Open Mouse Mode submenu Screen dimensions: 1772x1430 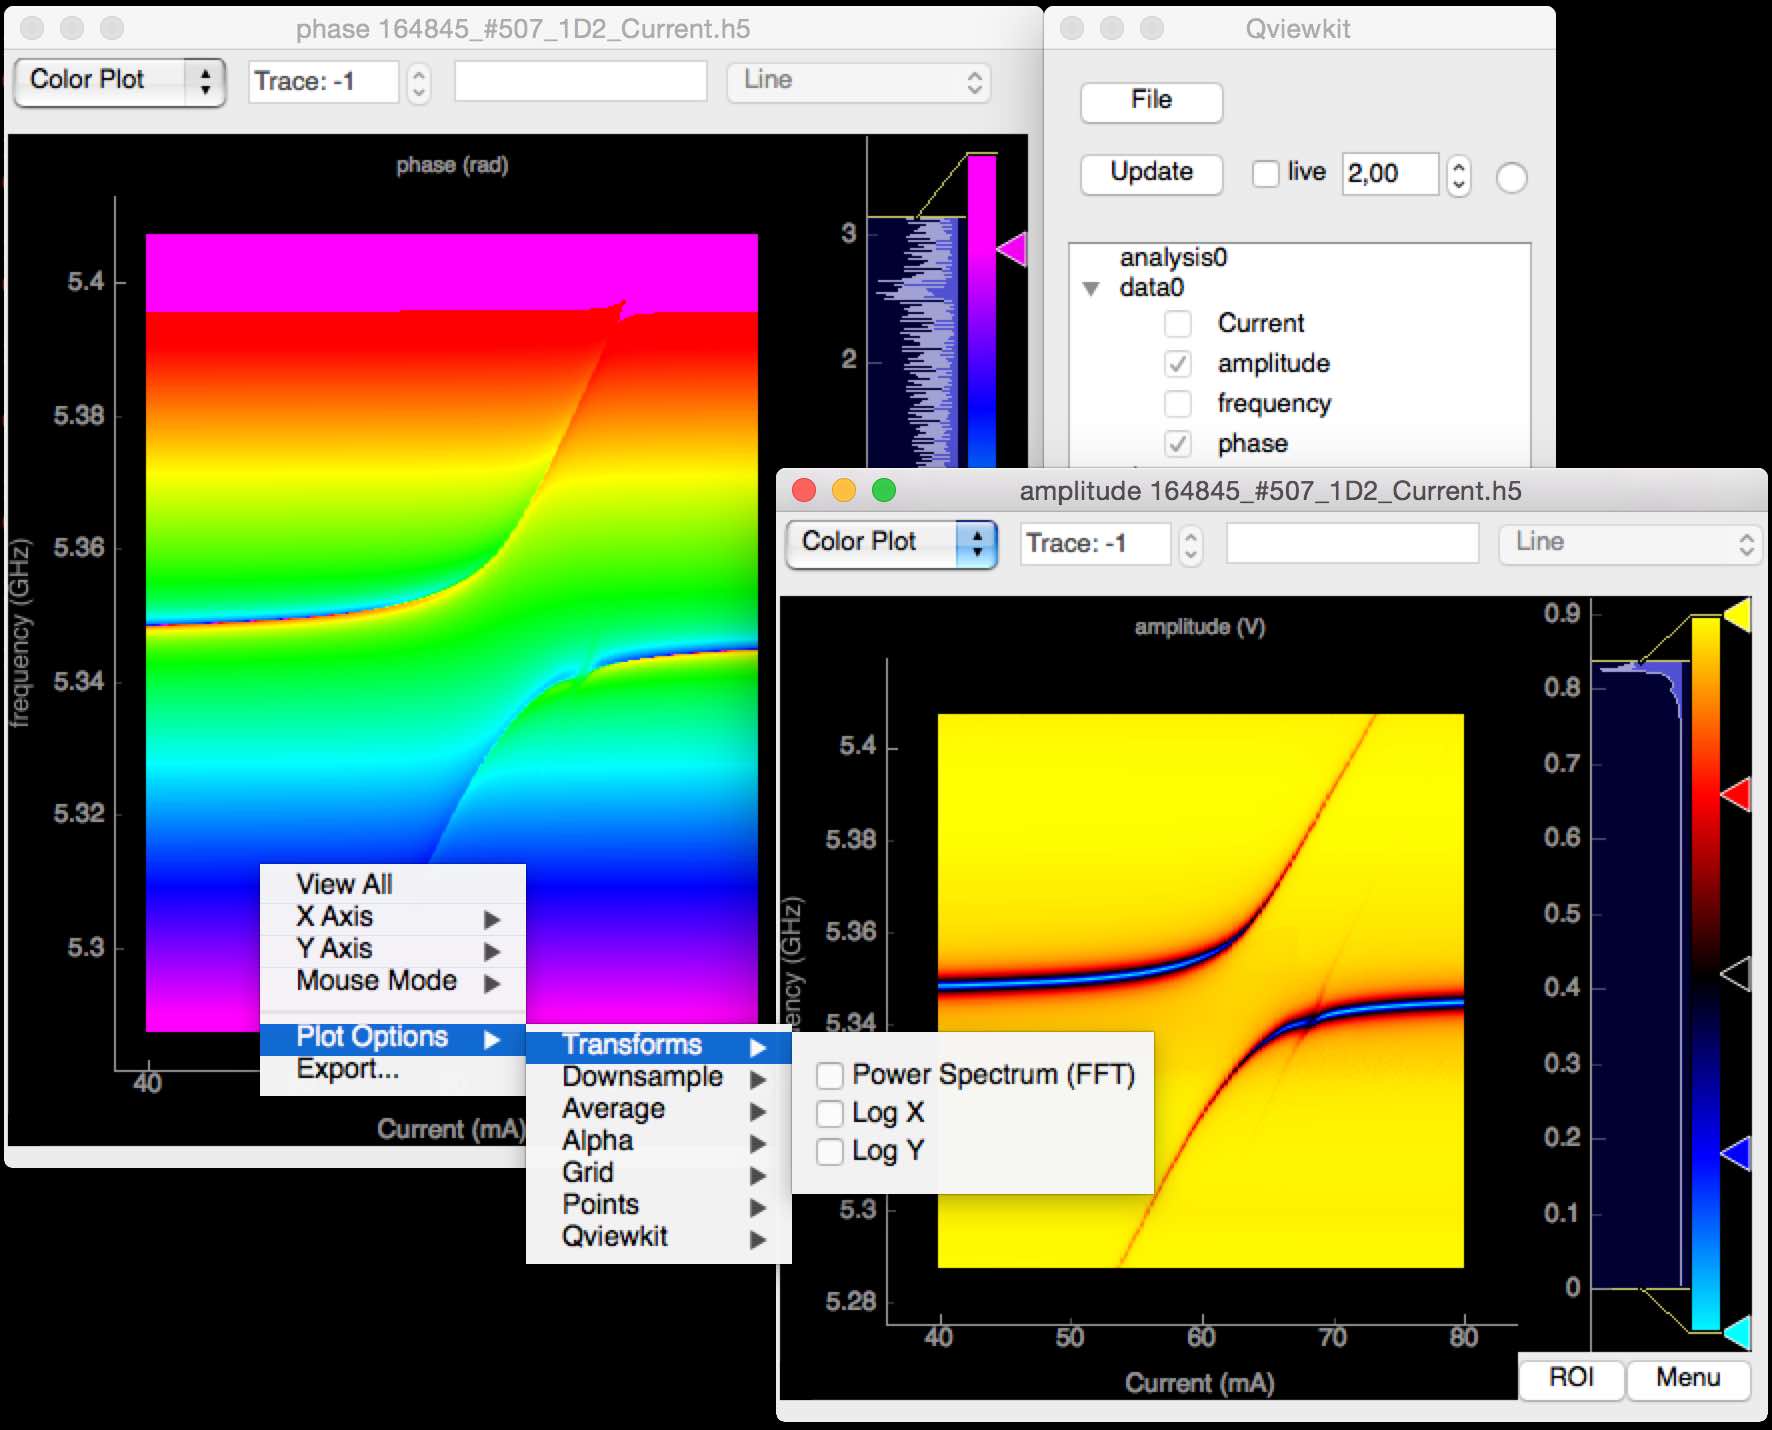[392, 981]
